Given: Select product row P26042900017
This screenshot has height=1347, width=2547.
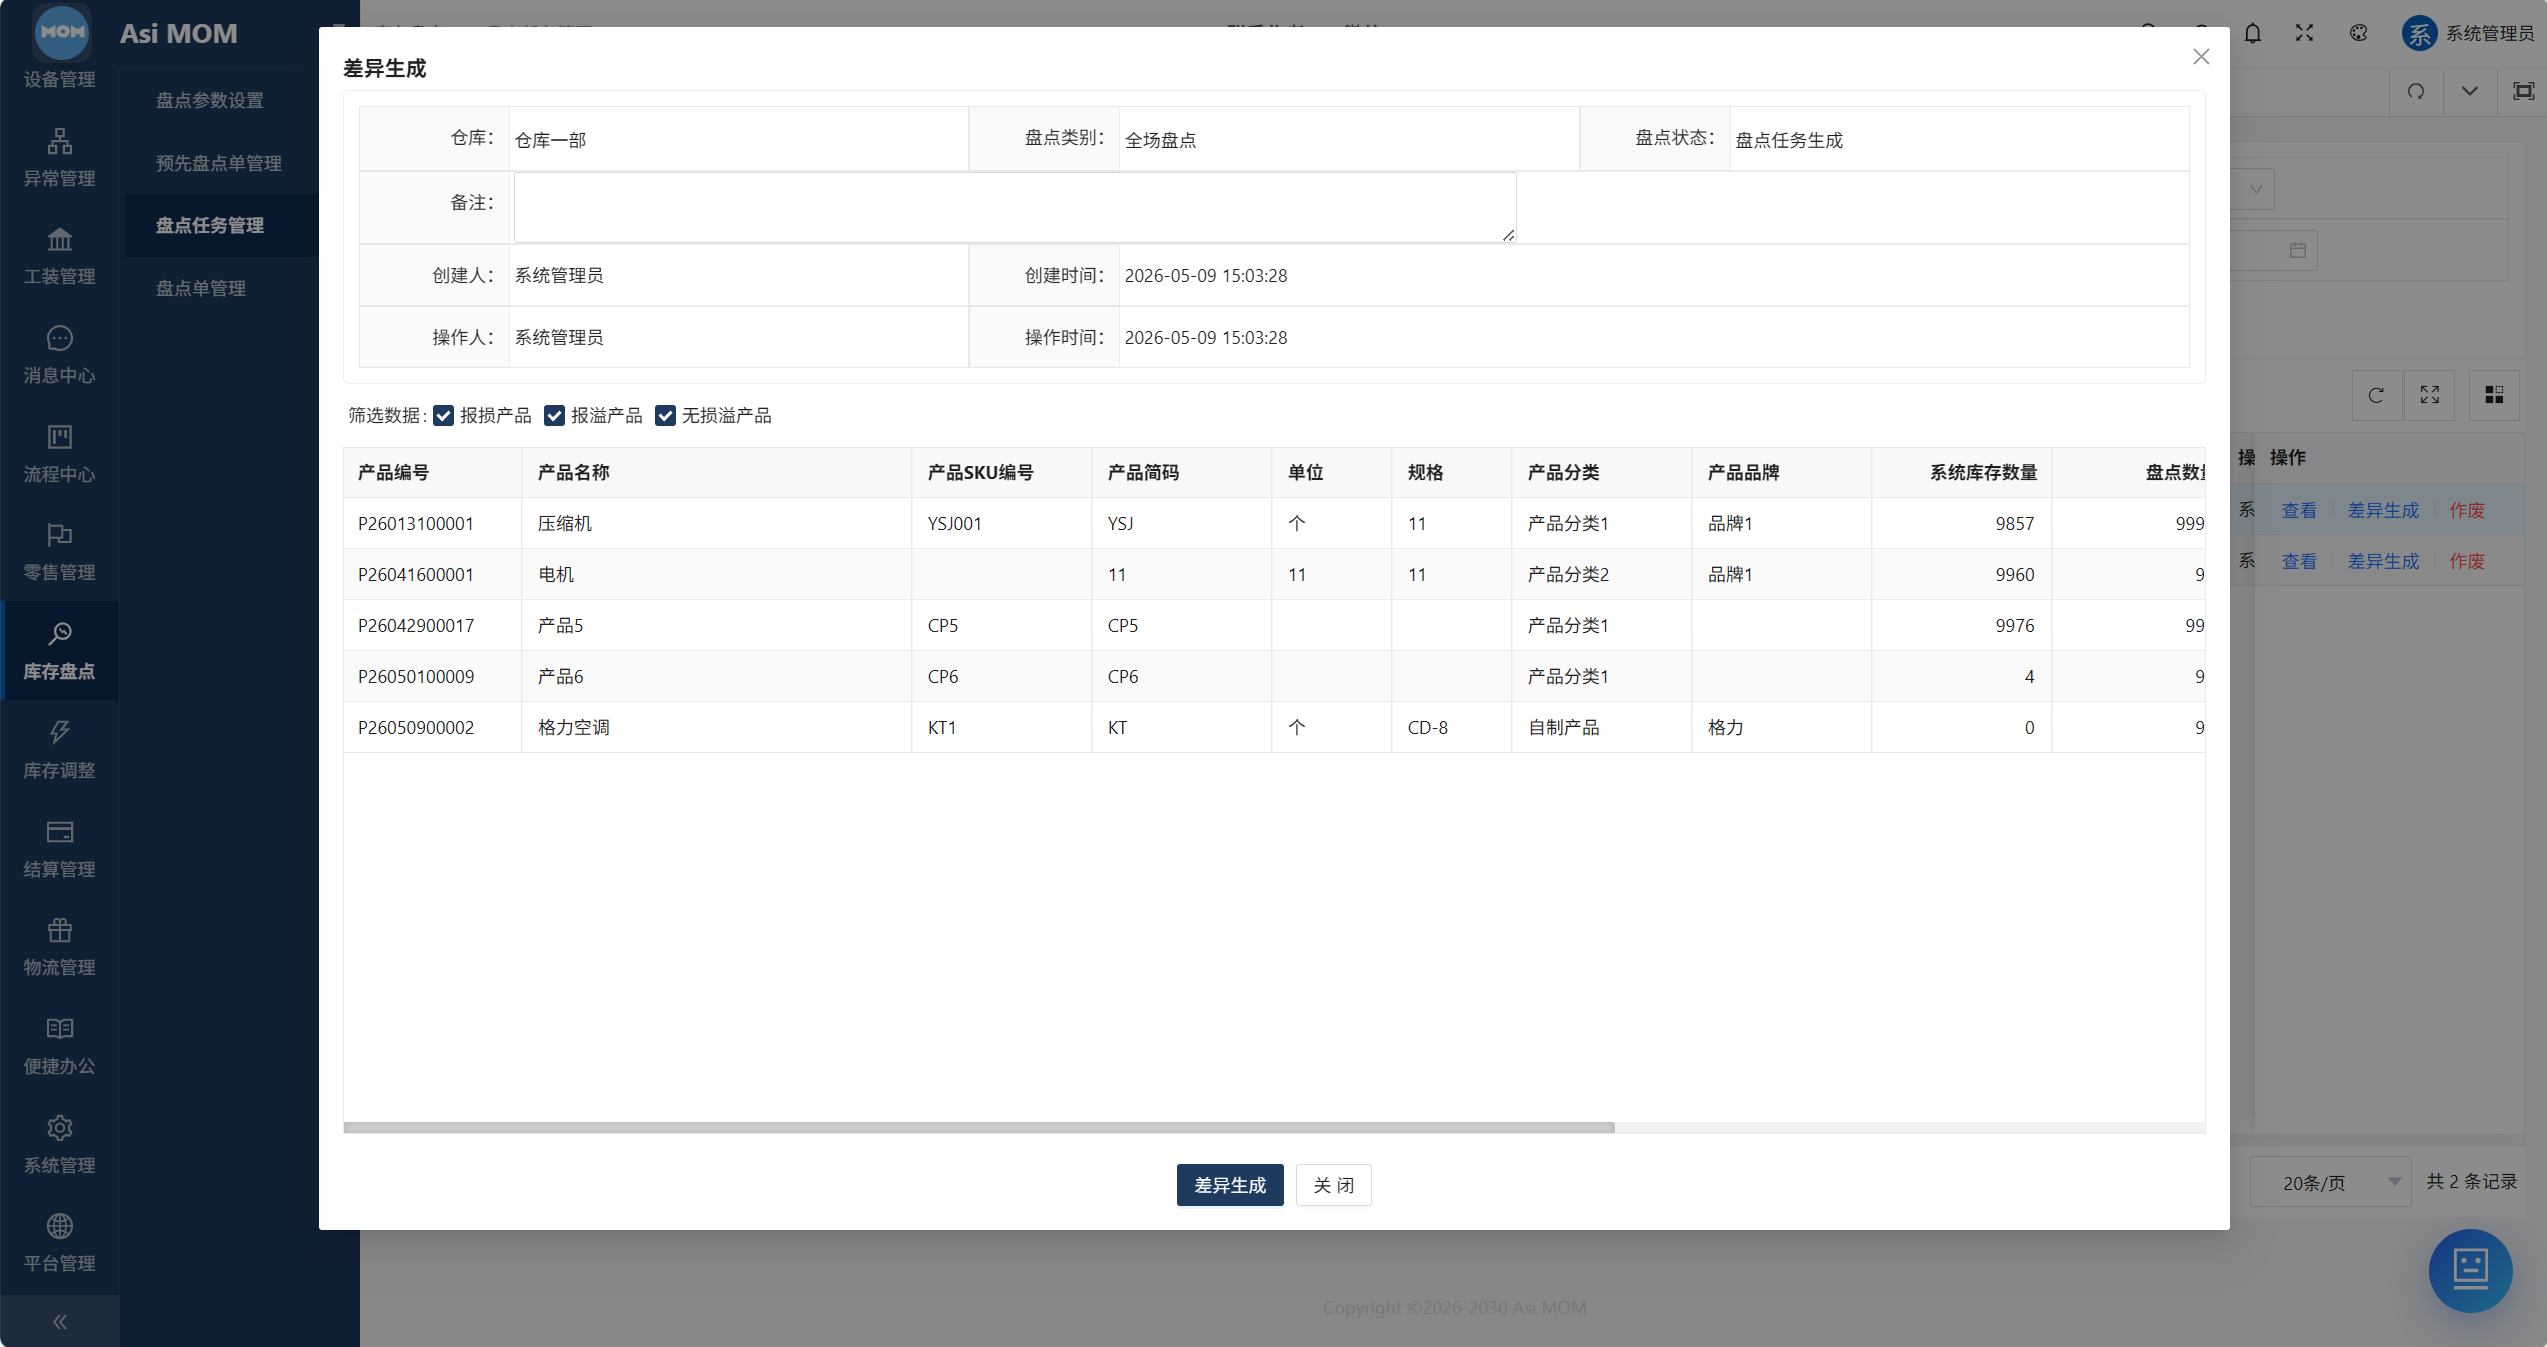Looking at the screenshot, I should point(1274,626).
